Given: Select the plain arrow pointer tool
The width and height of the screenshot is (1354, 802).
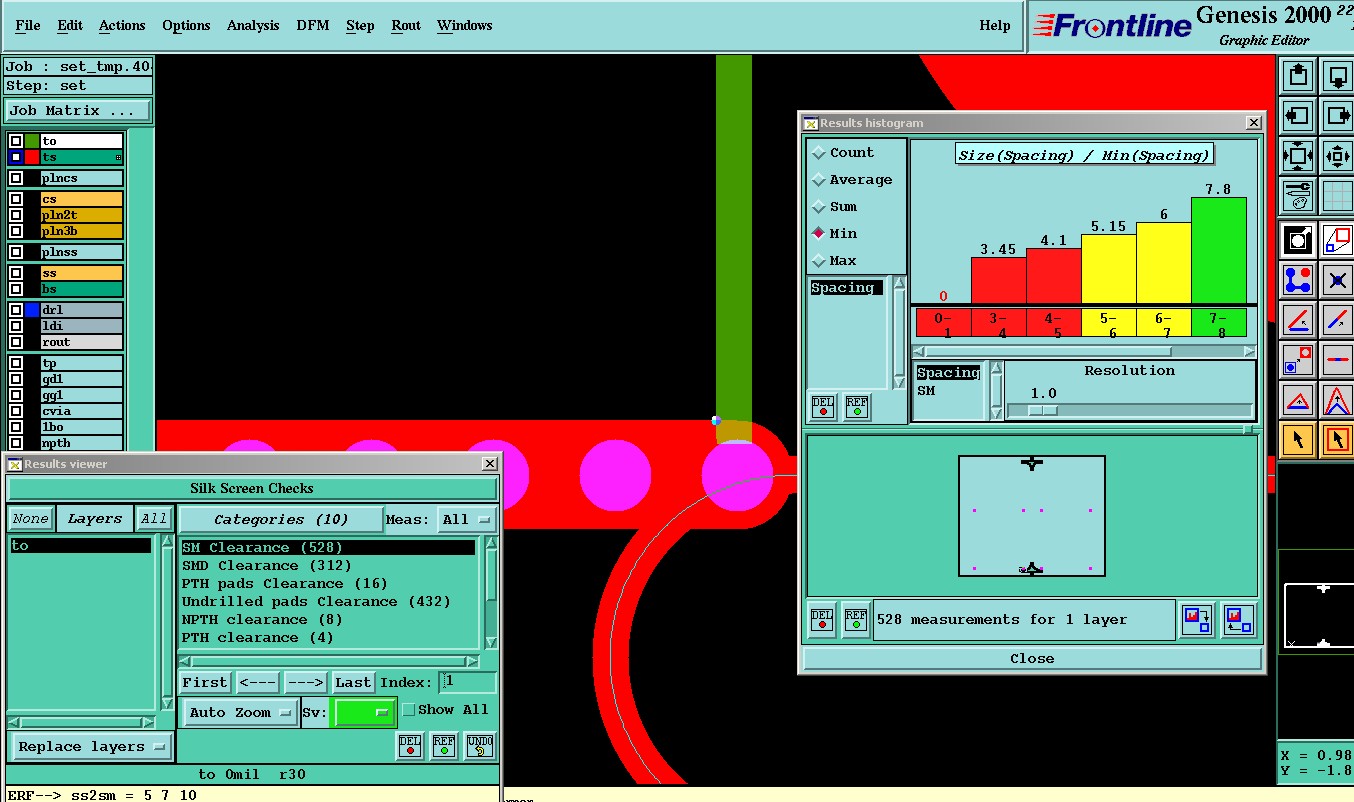Looking at the screenshot, I should click(x=1298, y=440).
